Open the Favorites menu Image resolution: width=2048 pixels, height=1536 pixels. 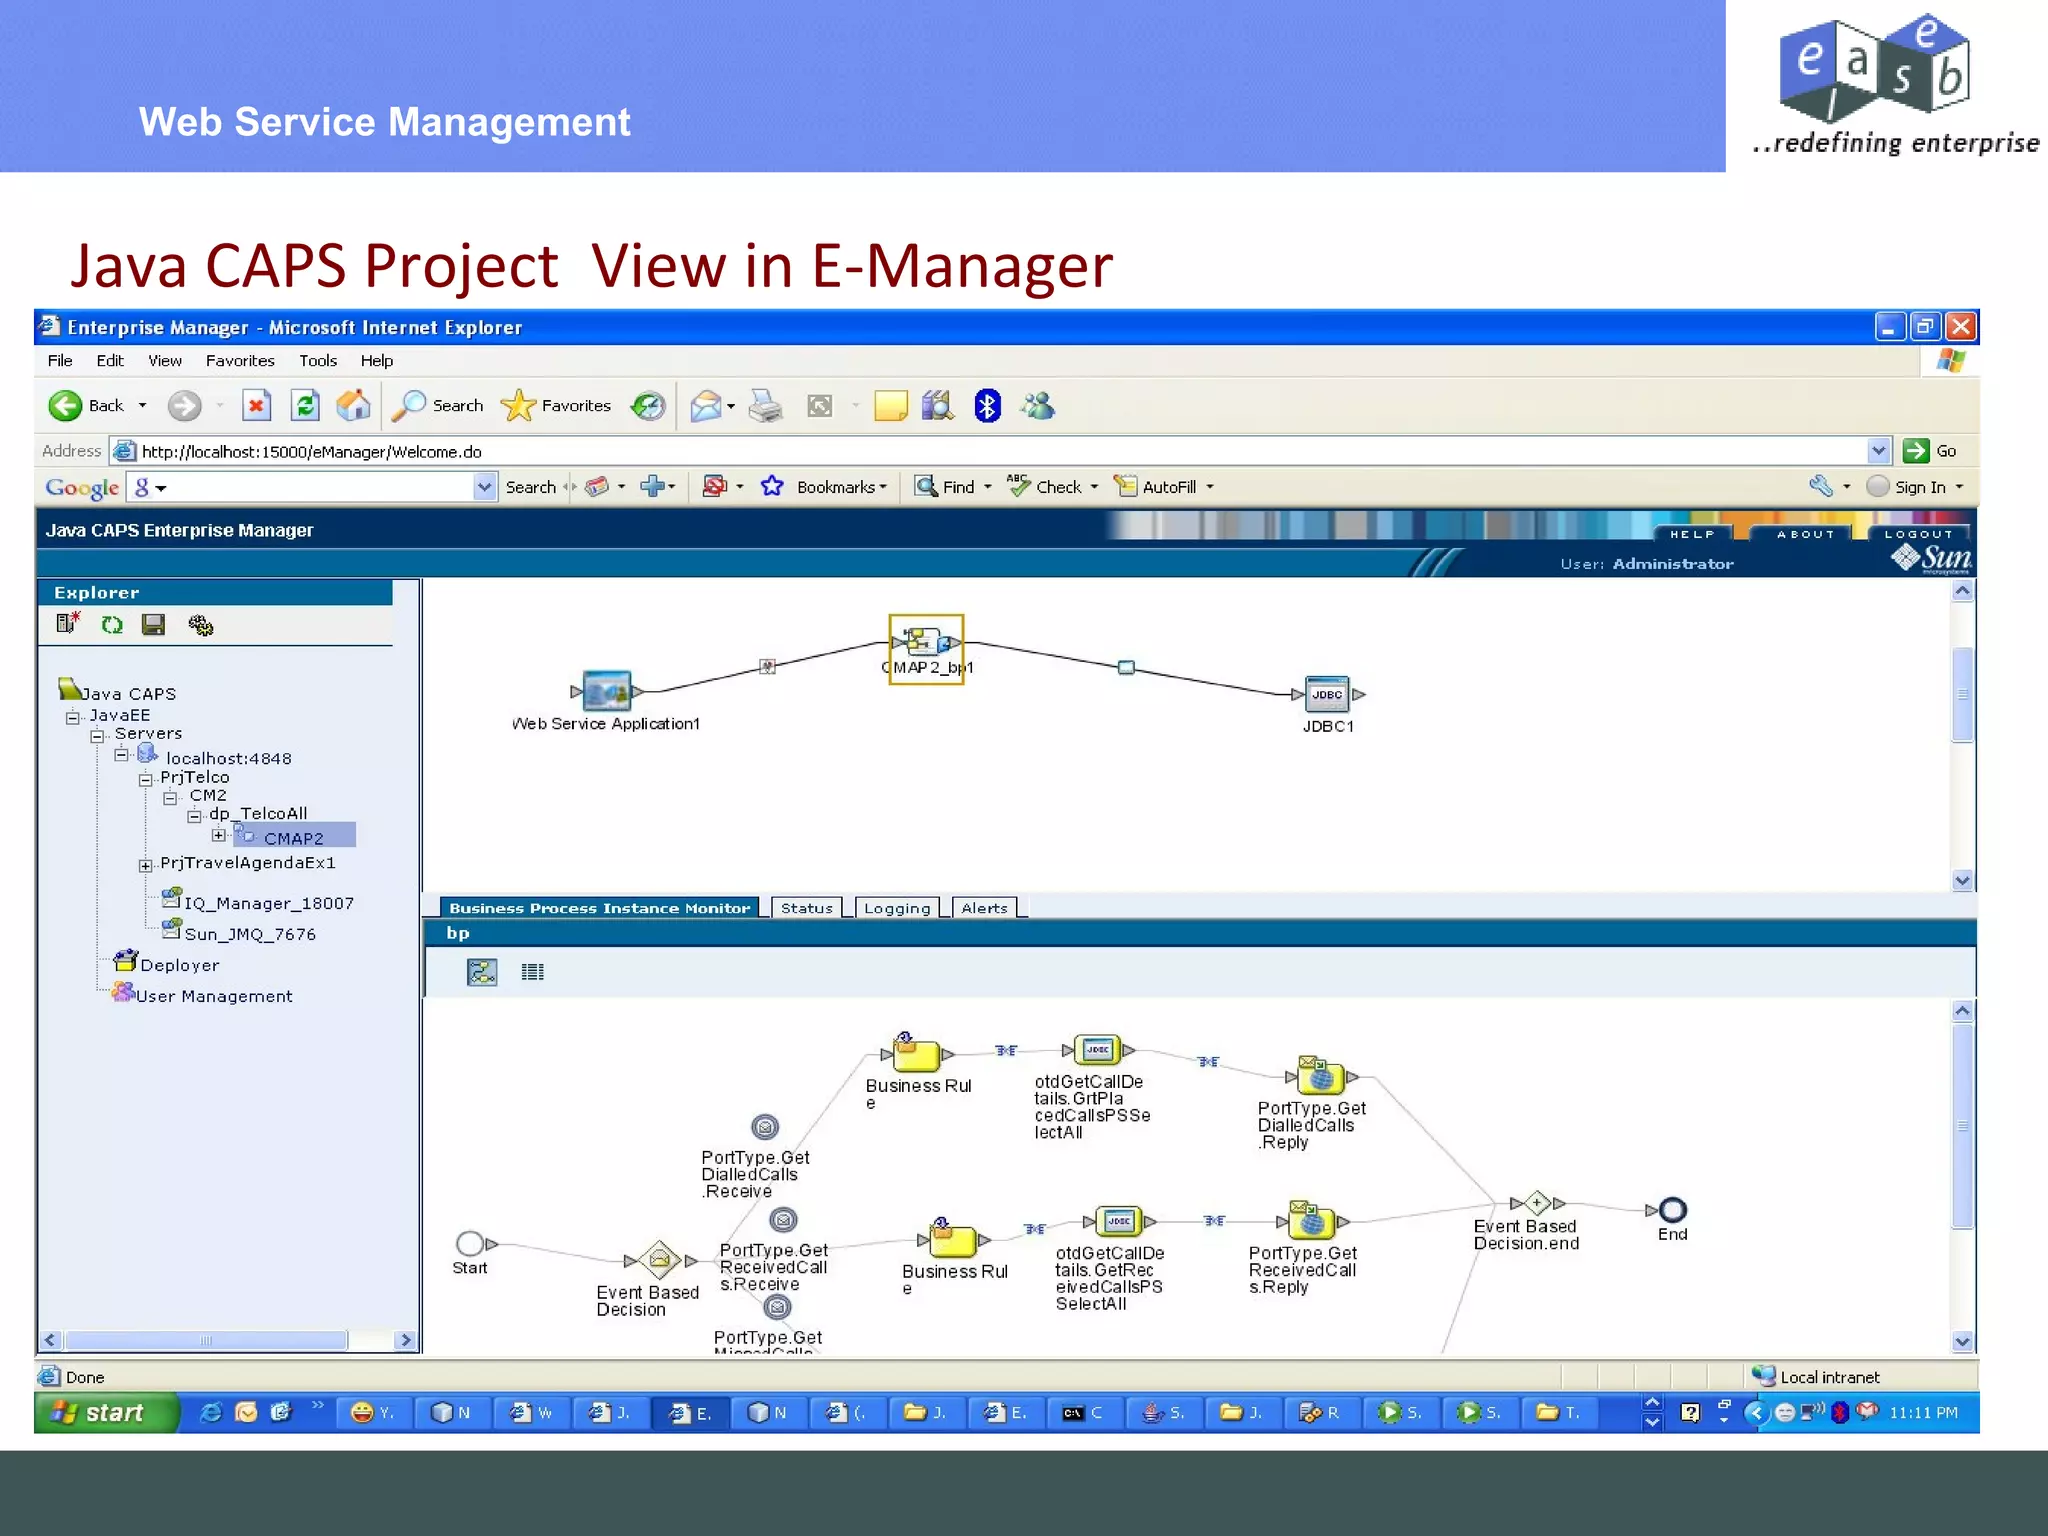240,361
